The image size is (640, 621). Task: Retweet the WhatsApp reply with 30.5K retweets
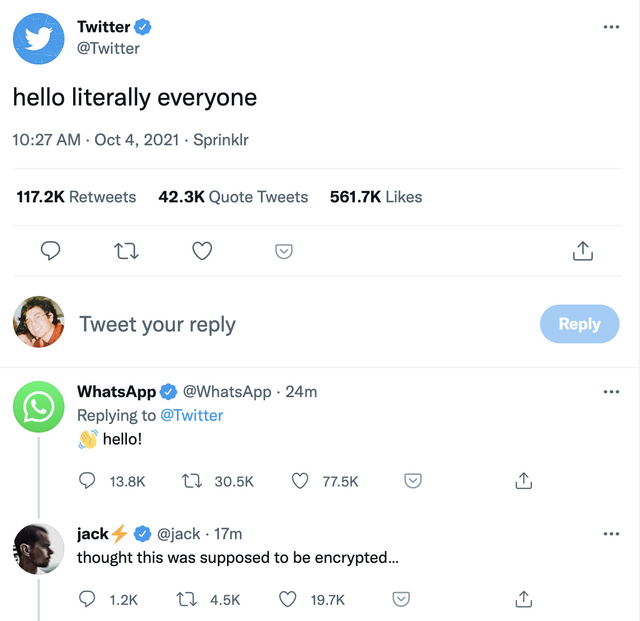coord(189,481)
